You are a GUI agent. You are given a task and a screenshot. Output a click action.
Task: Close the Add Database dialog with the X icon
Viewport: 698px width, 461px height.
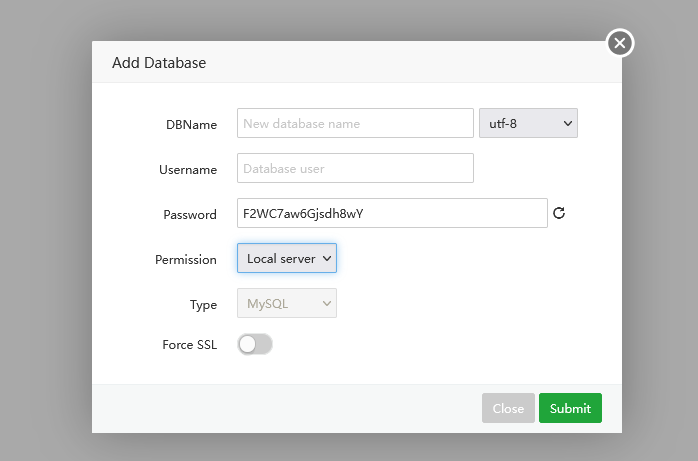pyautogui.click(x=620, y=43)
